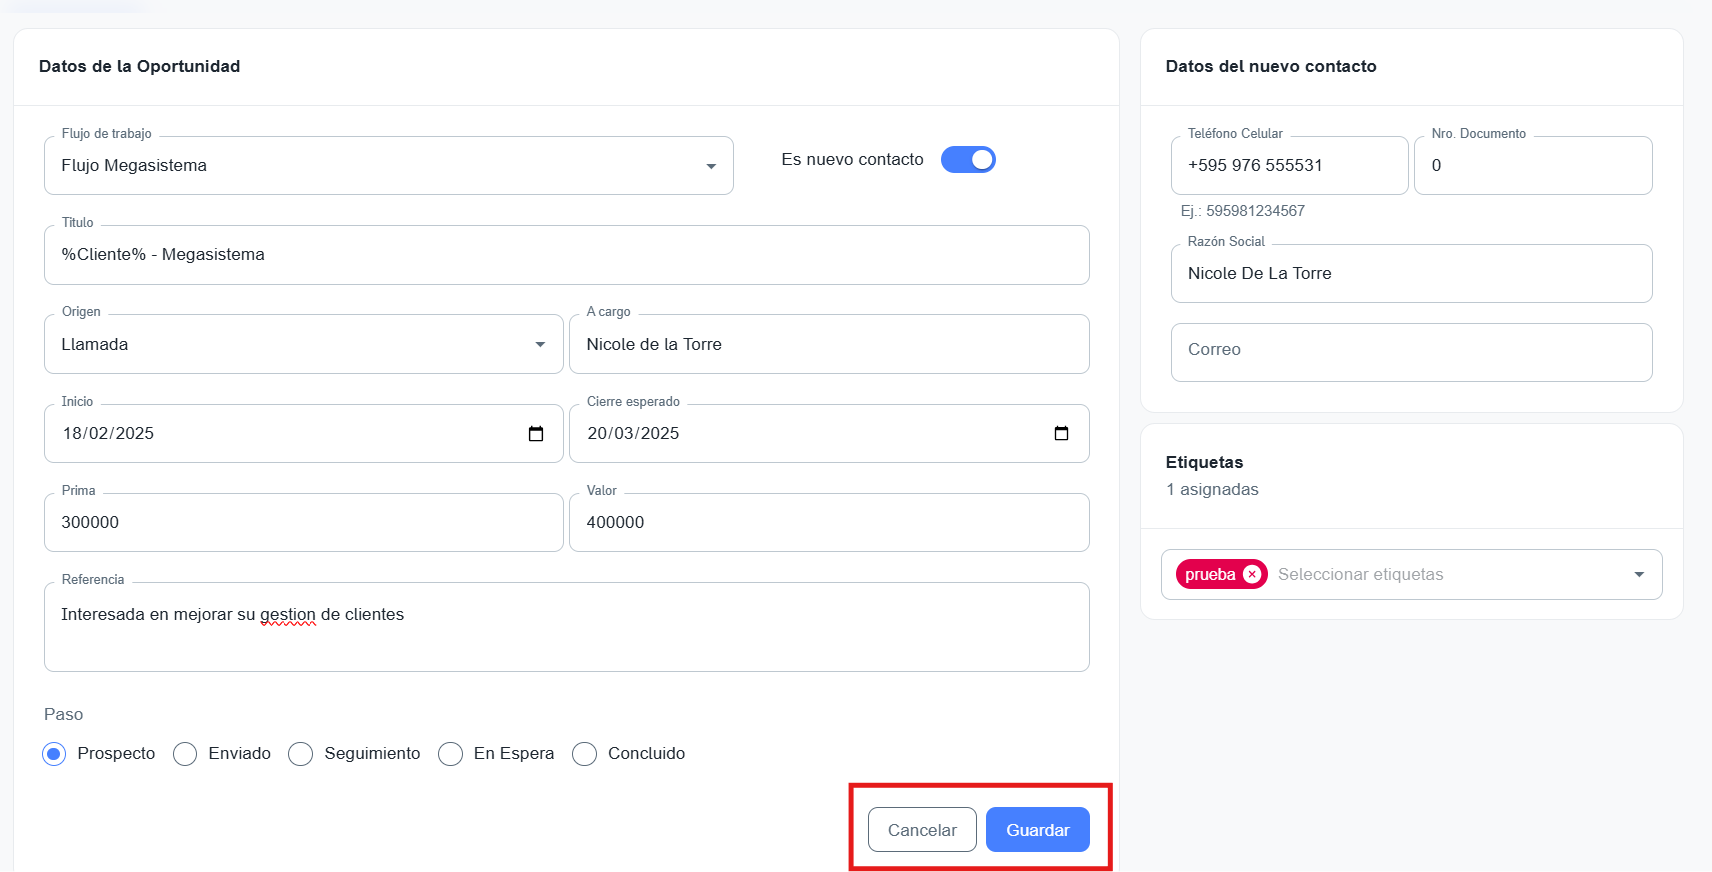Choose the Seguimiento radio option
The width and height of the screenshot is (1712, 872).
point(301,754)
